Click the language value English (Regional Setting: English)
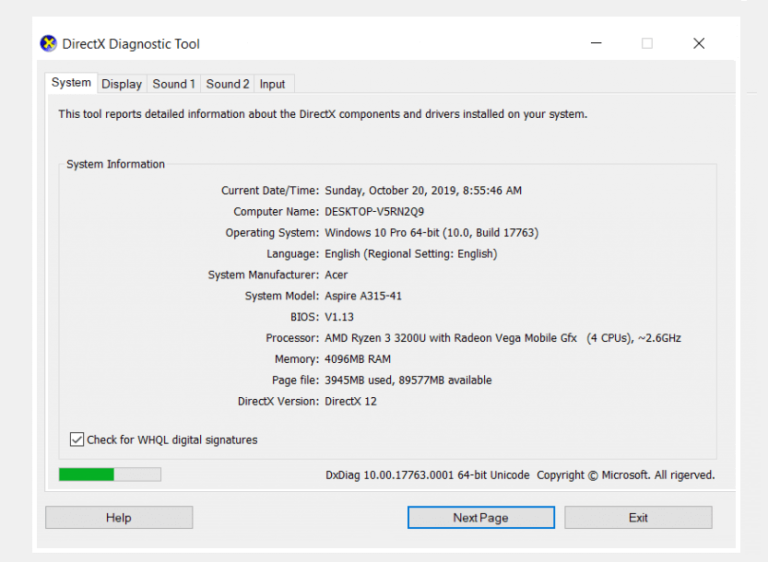 pyautogui.click(x=411, y=254)
